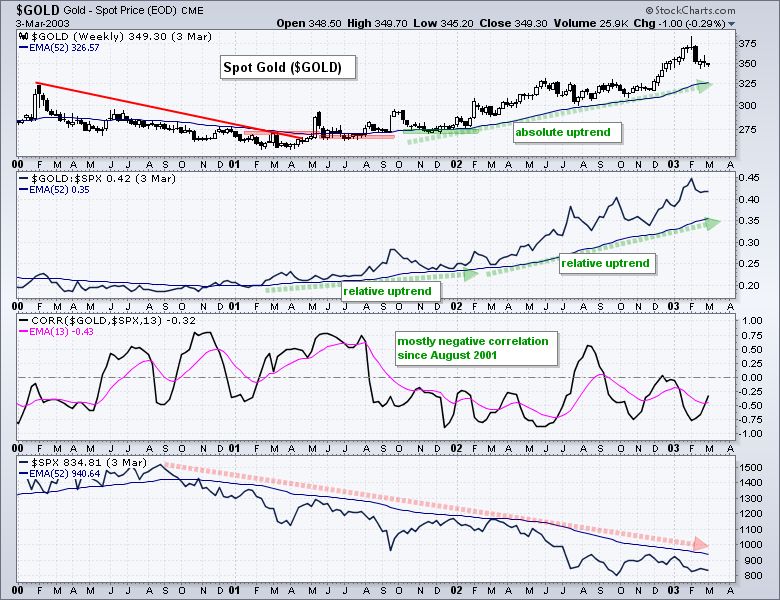780x600 pixels.
Task: Click the 1.00 correlation axis label
Action: pos(752,321)
